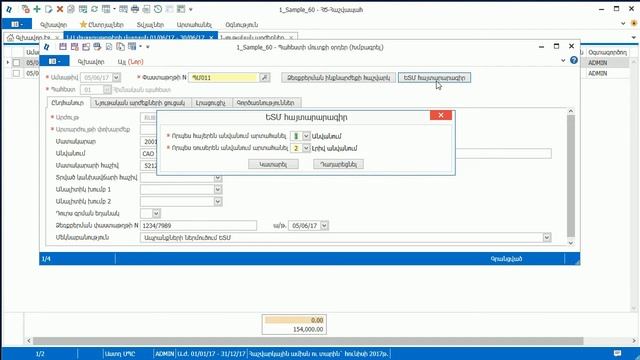Click the save diskette icon in document window toolbar
This screenshot has width=640, height=360.
click(63, 47)
